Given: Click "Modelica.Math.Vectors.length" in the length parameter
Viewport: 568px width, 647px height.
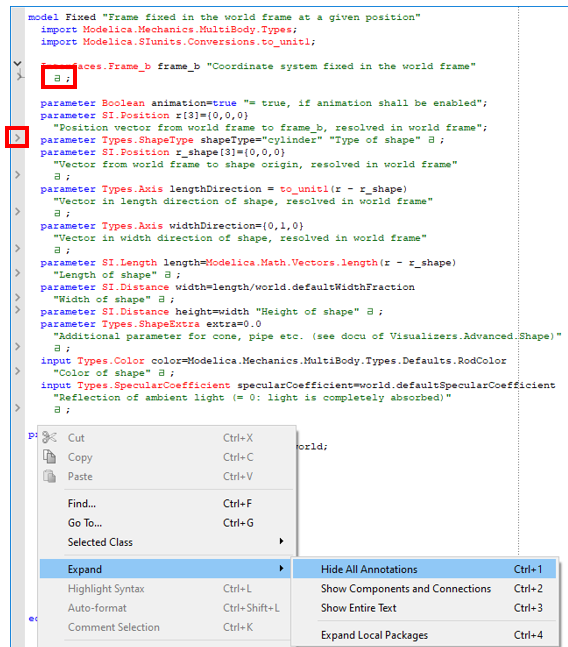Looking at the screenshot, I should [292, 262].
